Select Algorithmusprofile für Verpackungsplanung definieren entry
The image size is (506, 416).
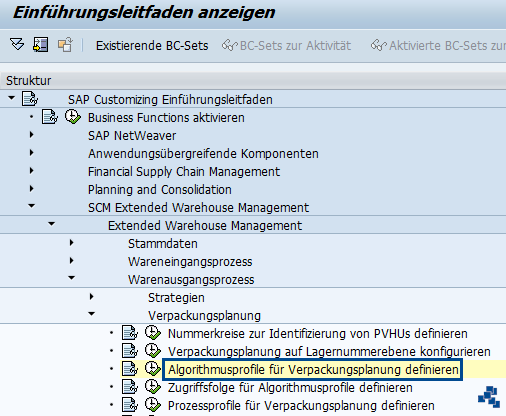(x=313, y=370)
